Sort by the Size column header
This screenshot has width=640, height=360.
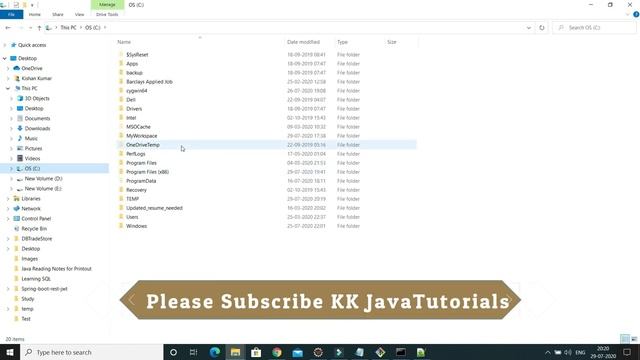pos(391,42)
